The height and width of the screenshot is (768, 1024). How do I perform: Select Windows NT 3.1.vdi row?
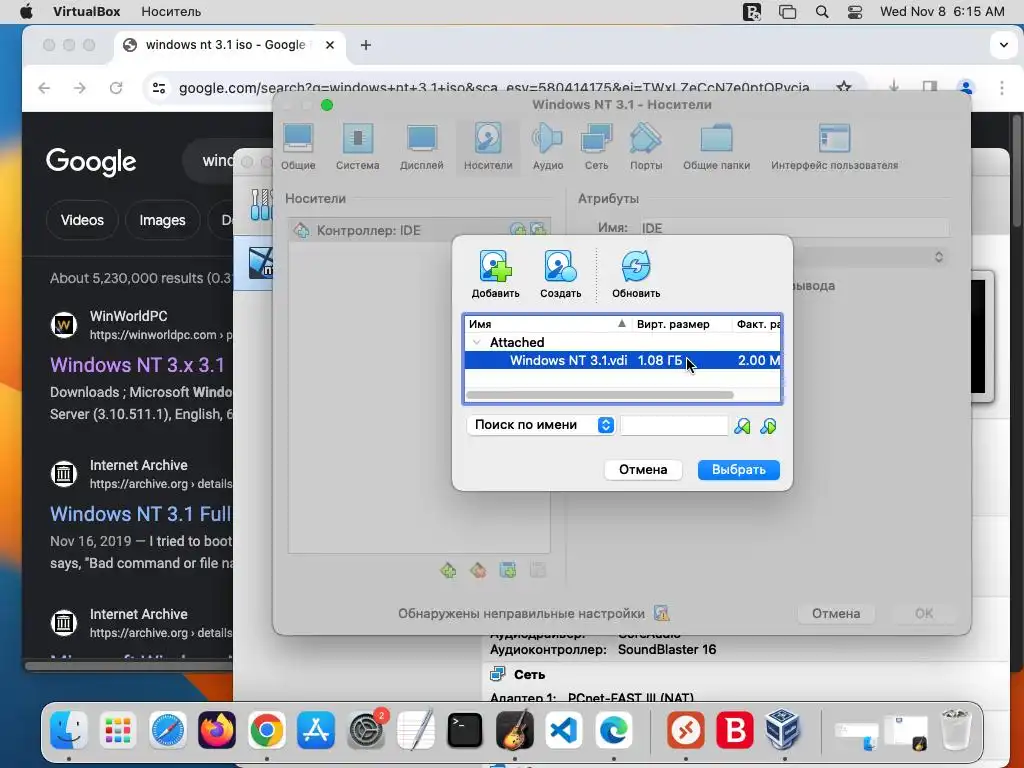tap(622, 360)
